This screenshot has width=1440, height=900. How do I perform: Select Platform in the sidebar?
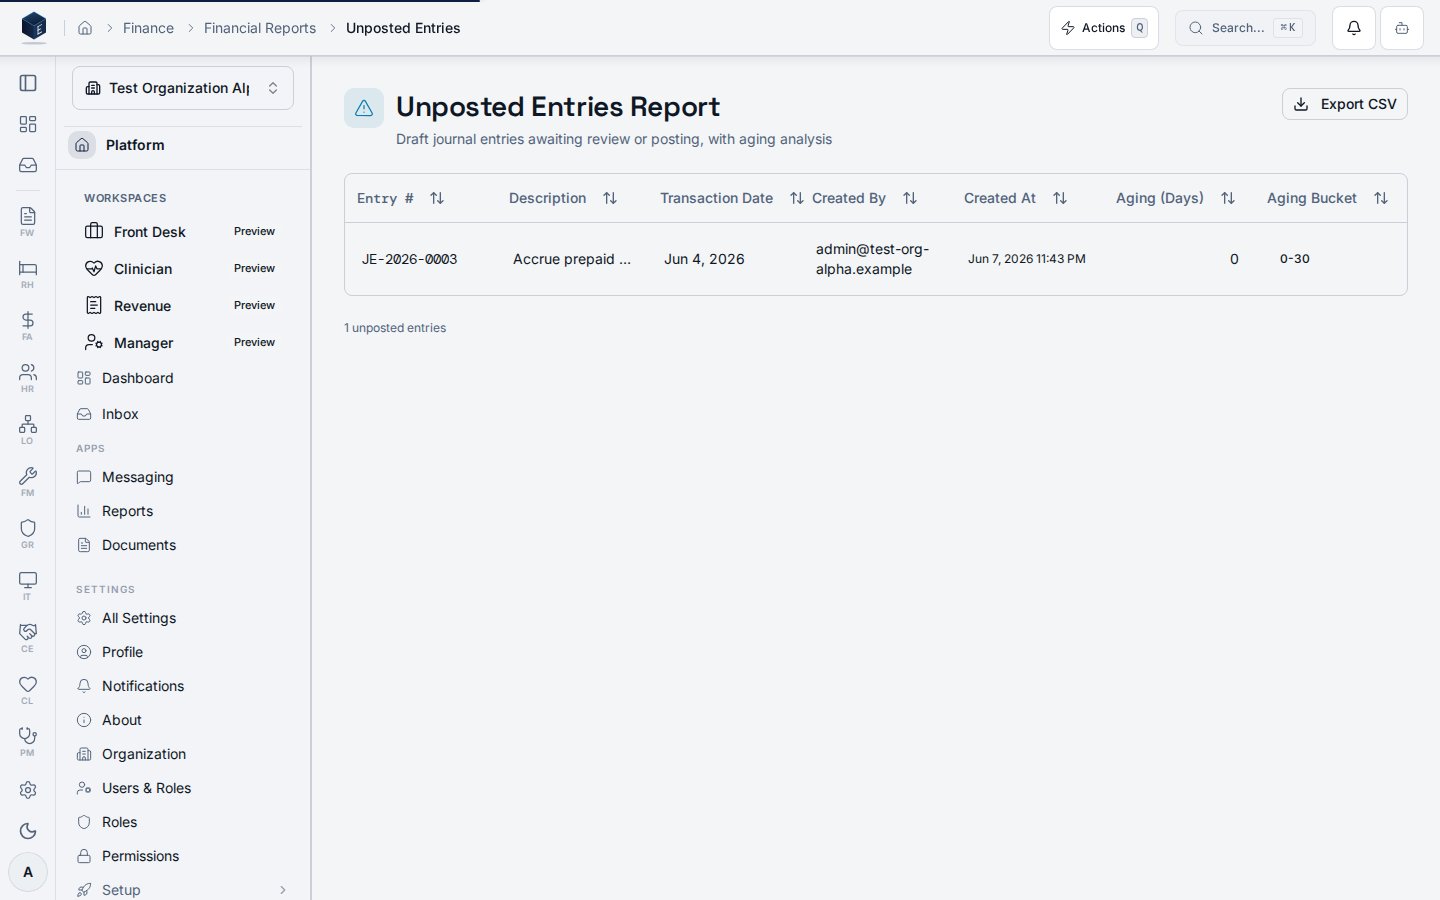tap(183, 145)
